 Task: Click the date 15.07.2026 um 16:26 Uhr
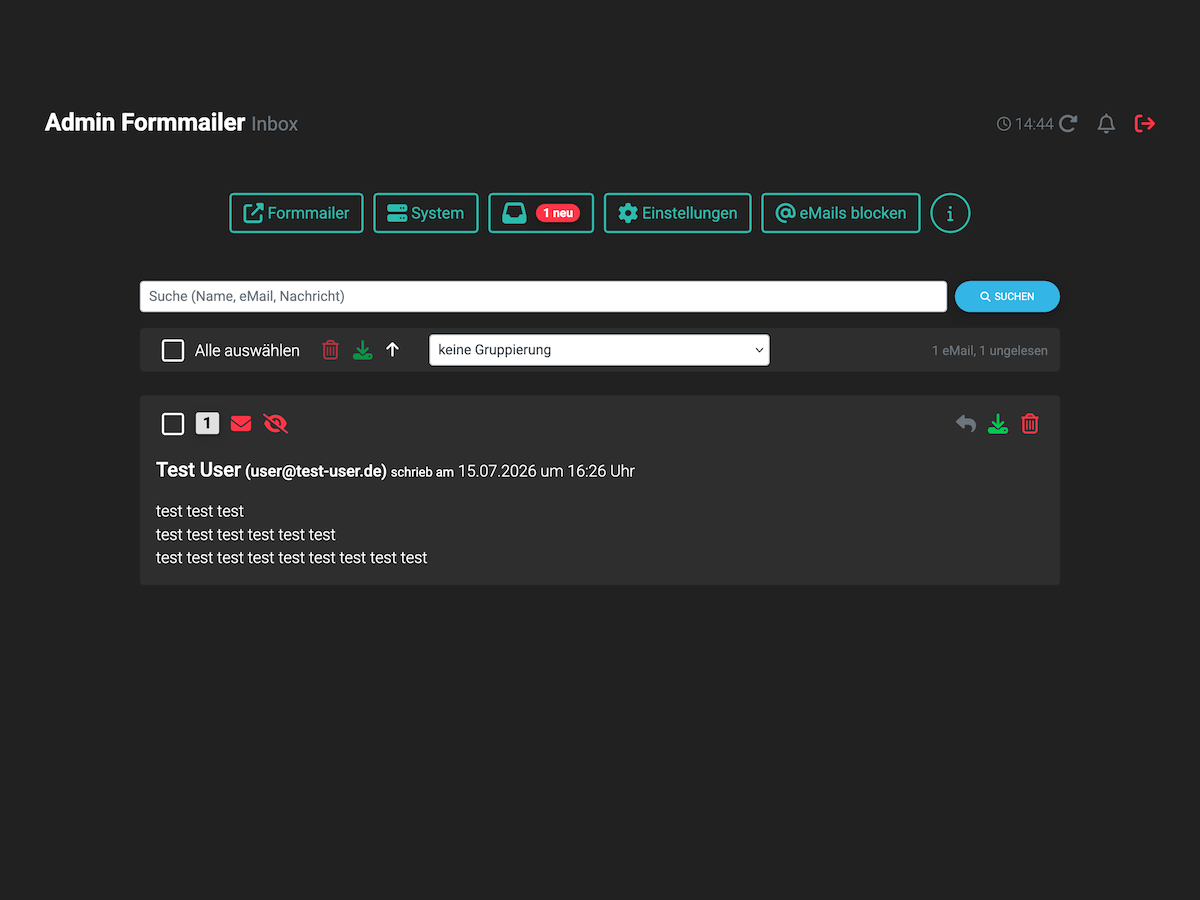[546, 471]
